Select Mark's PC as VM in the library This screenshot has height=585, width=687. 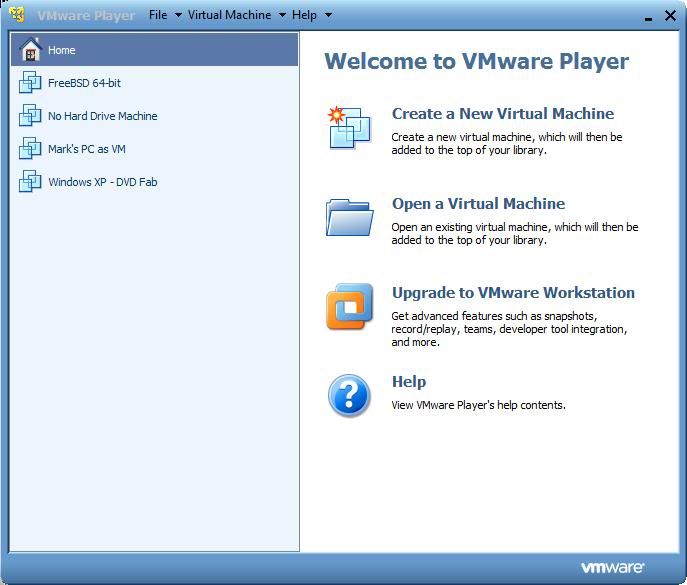click(154, 149)
